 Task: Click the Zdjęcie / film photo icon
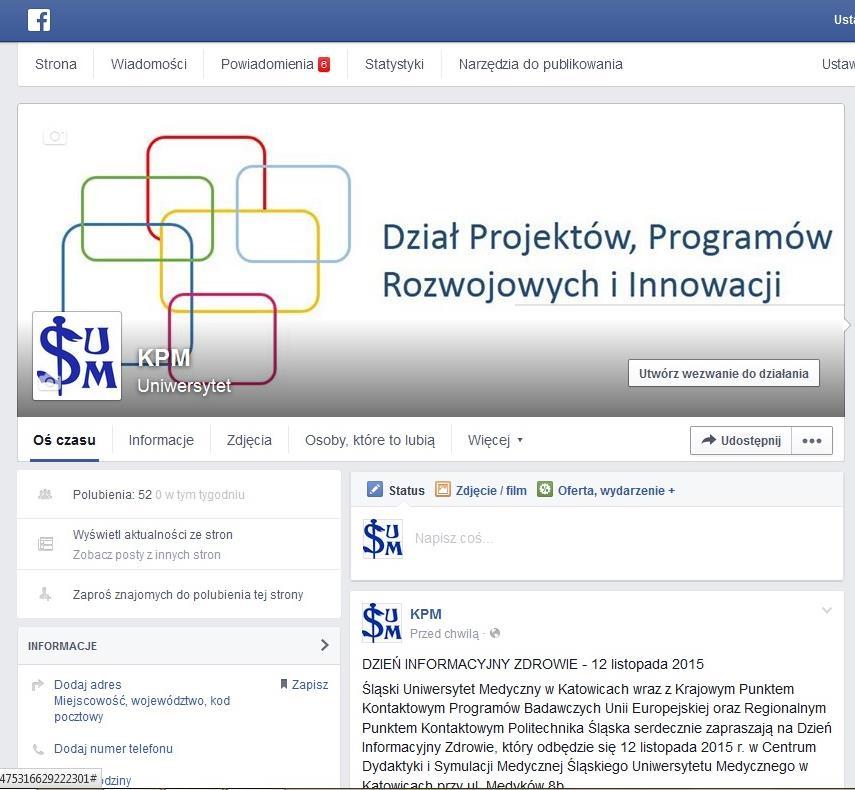tap(443, 490)
